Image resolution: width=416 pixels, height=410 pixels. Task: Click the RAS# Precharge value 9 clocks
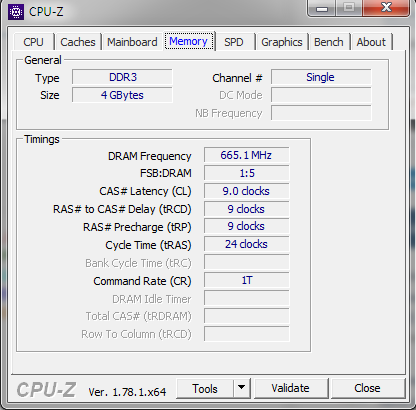pos(246,226)
